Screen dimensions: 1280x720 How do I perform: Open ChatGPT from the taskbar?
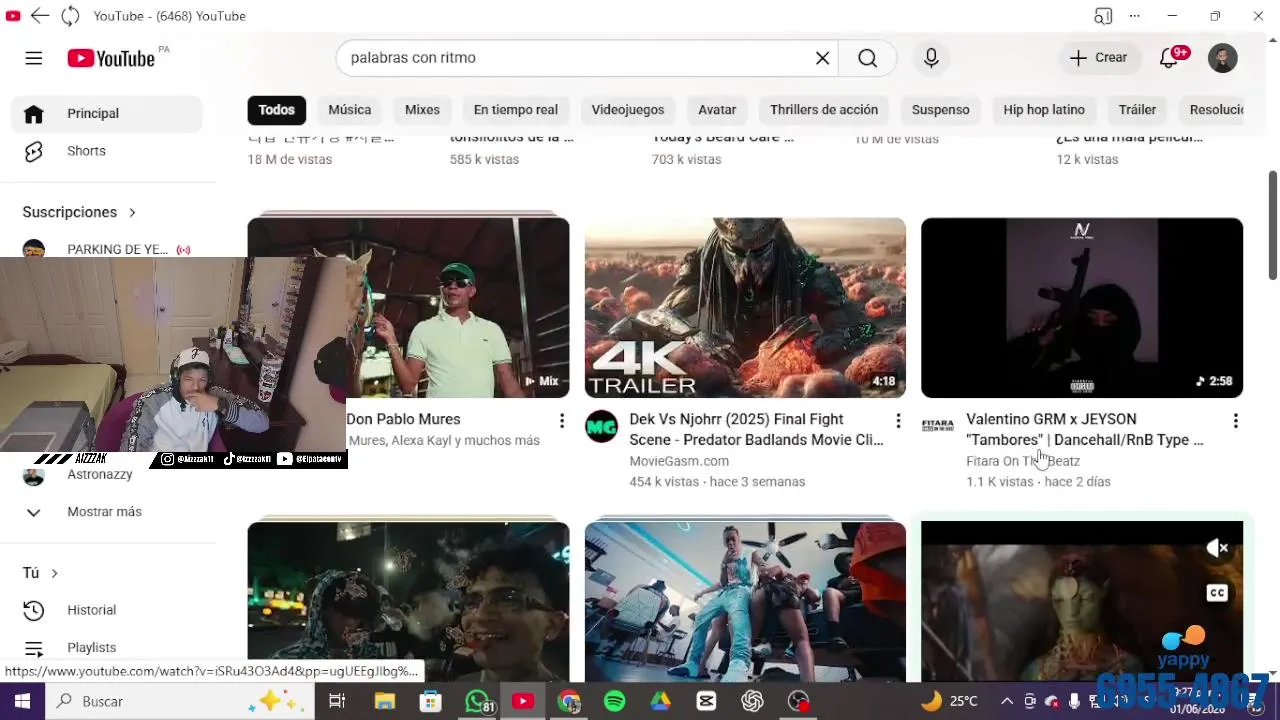(752, 702)
